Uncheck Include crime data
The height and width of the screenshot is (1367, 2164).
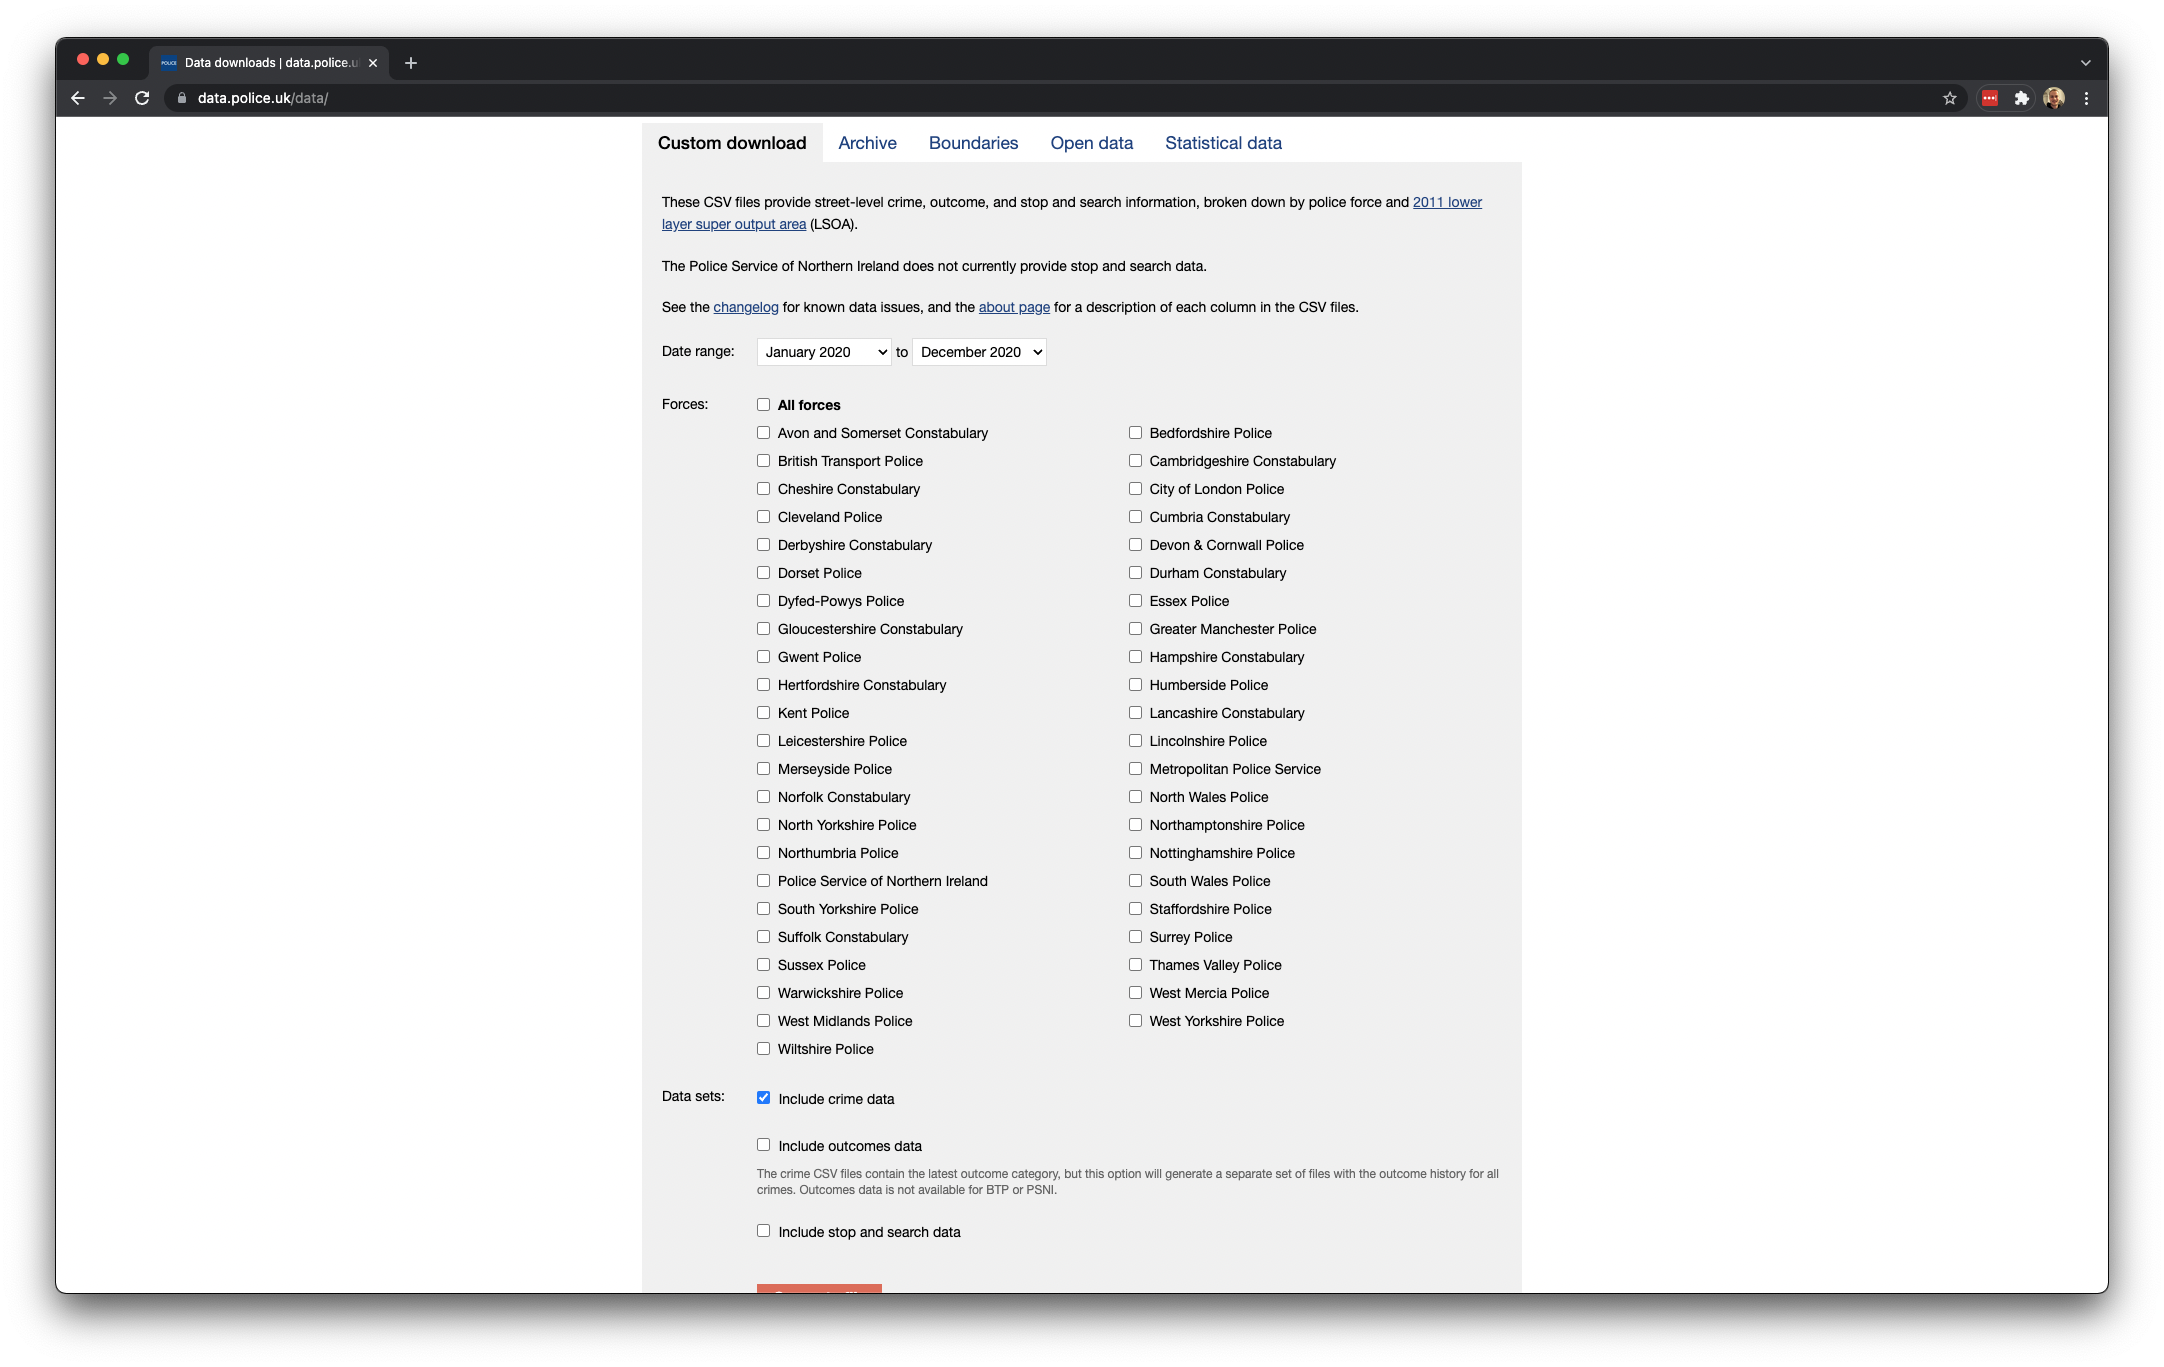(x=763, y=1098)
